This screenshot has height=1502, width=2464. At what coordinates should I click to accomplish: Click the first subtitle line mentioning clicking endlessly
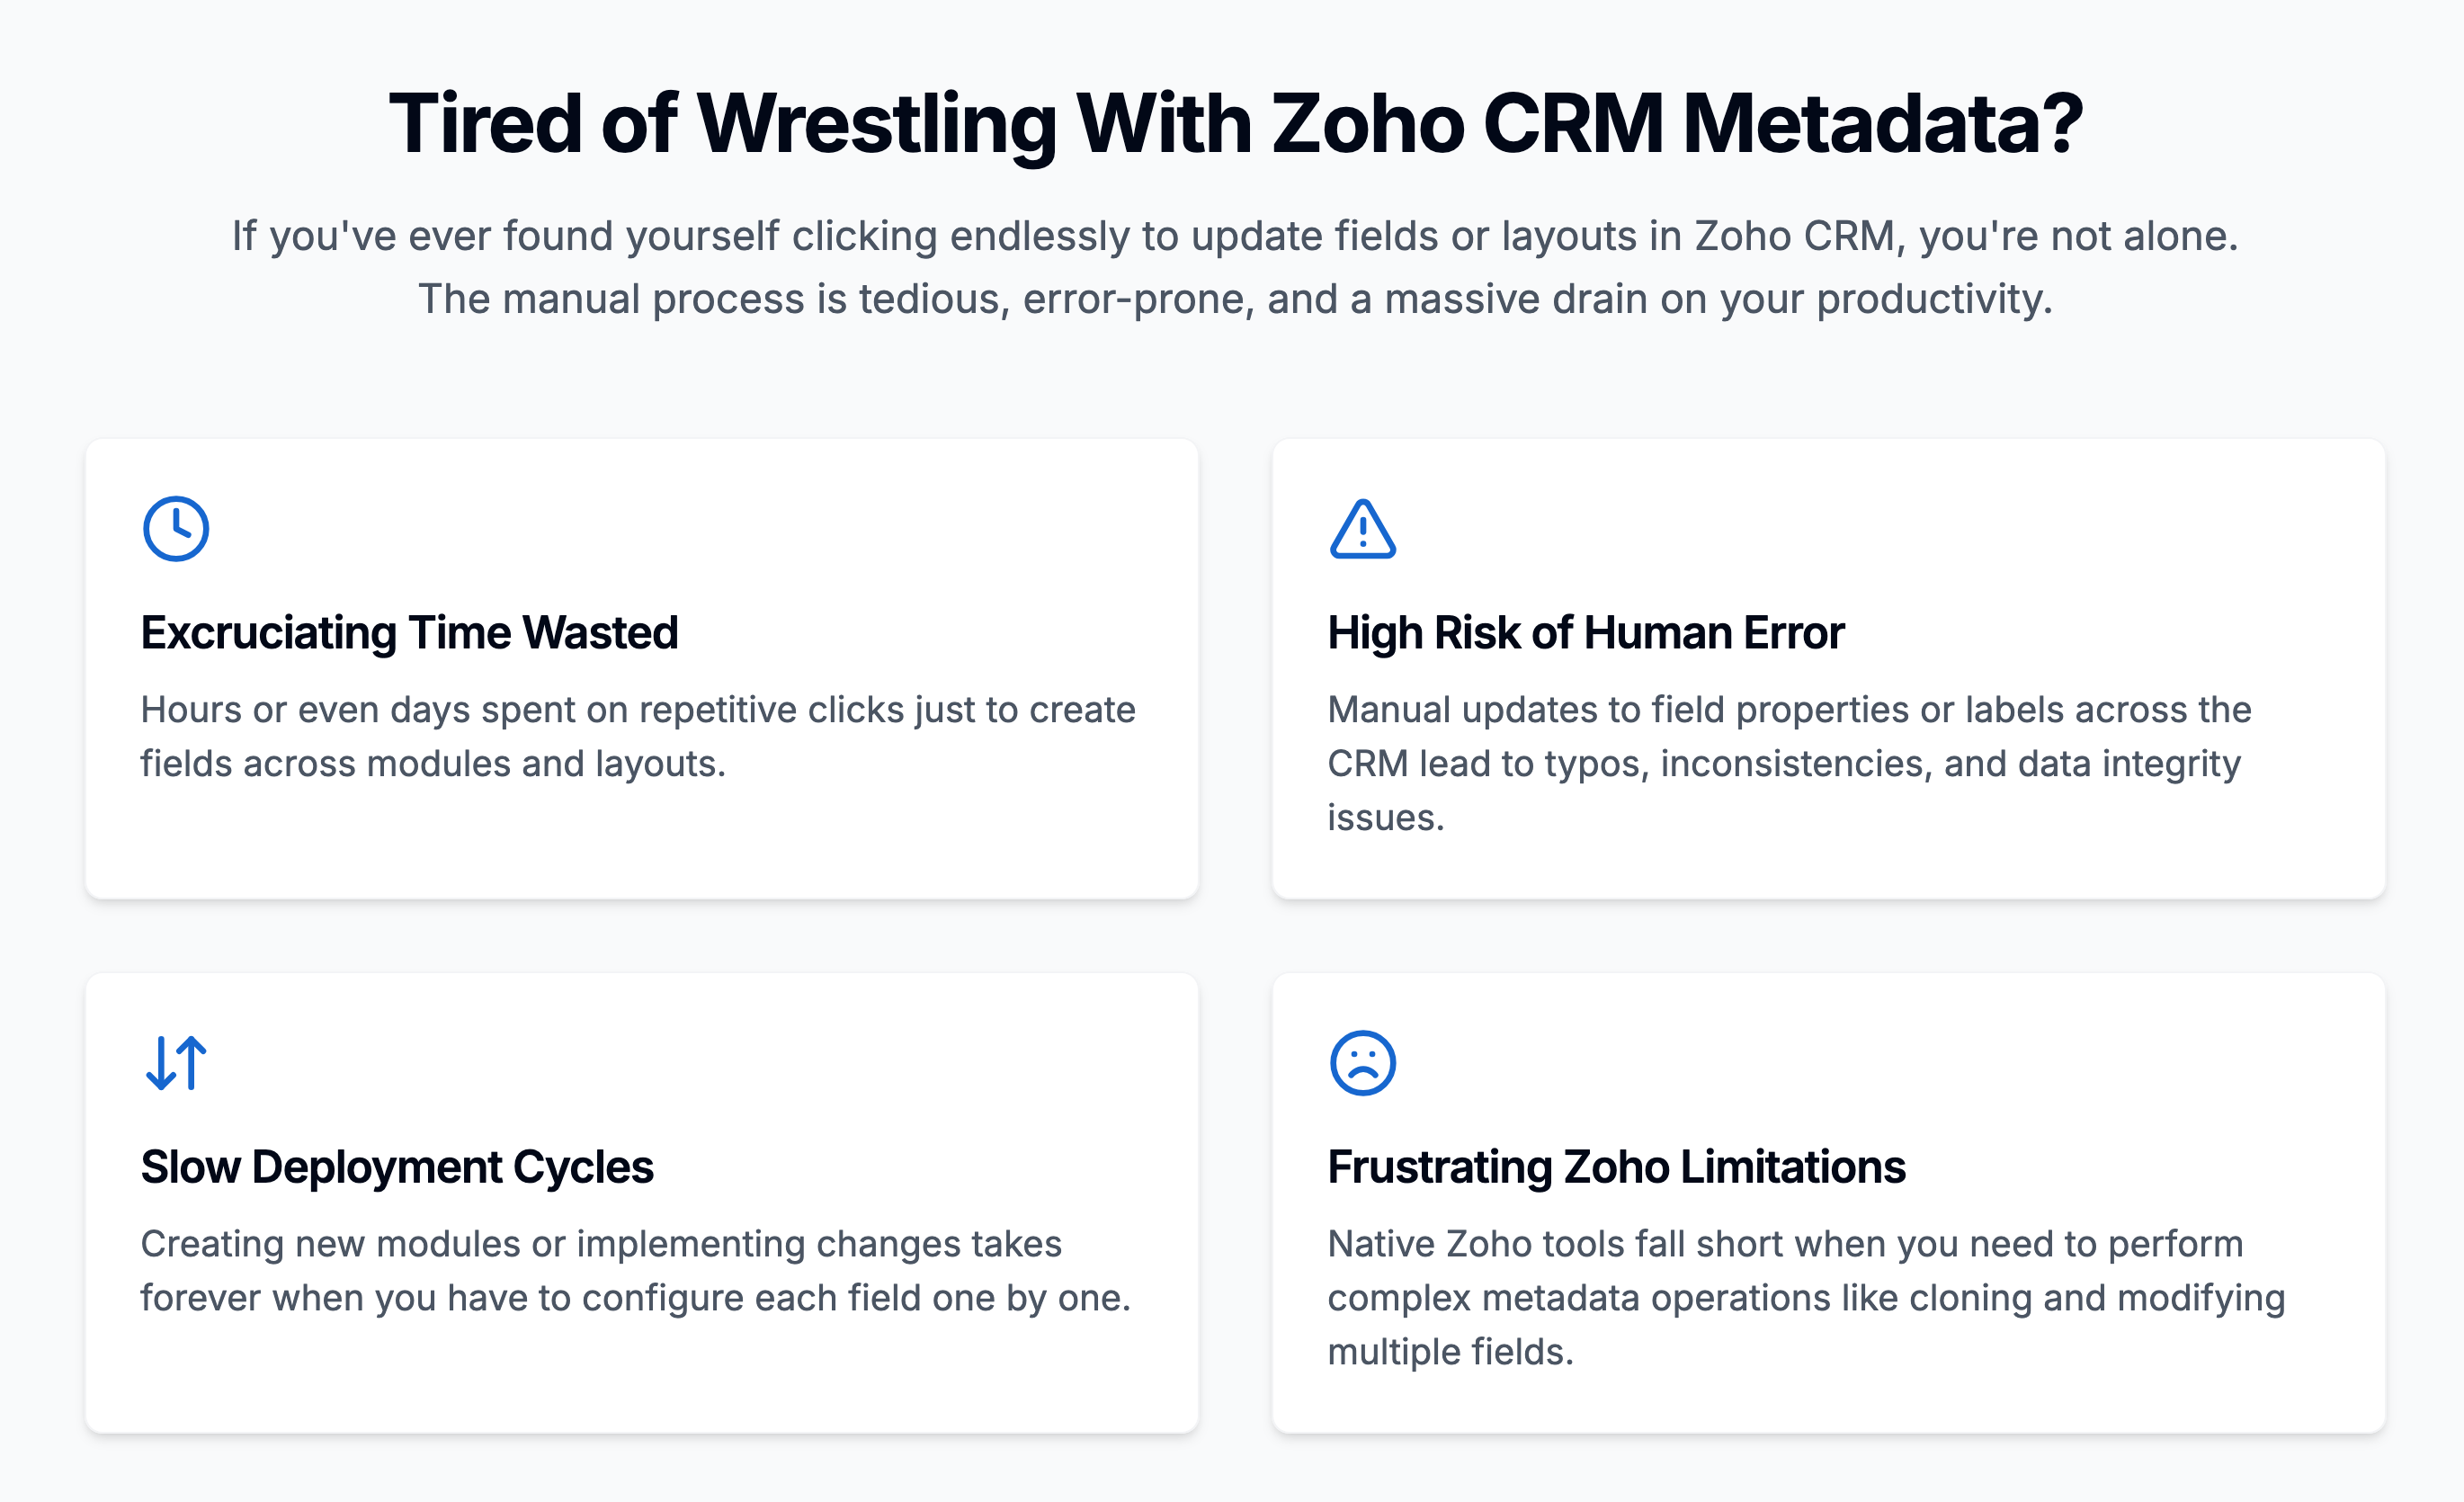[1235, 236]
